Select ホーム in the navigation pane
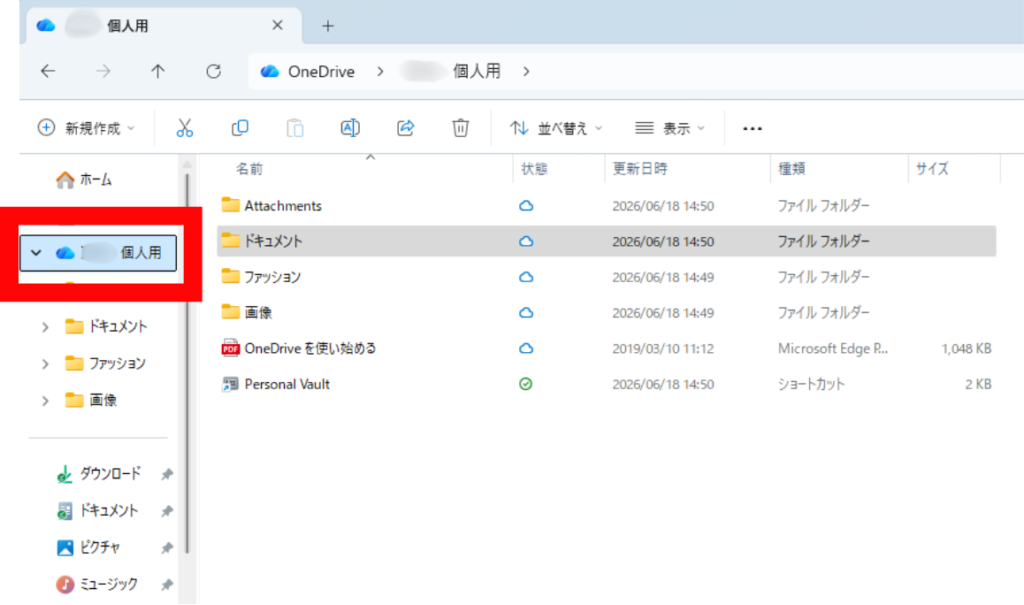1024x605 pixels. click(x=84, y=179)
